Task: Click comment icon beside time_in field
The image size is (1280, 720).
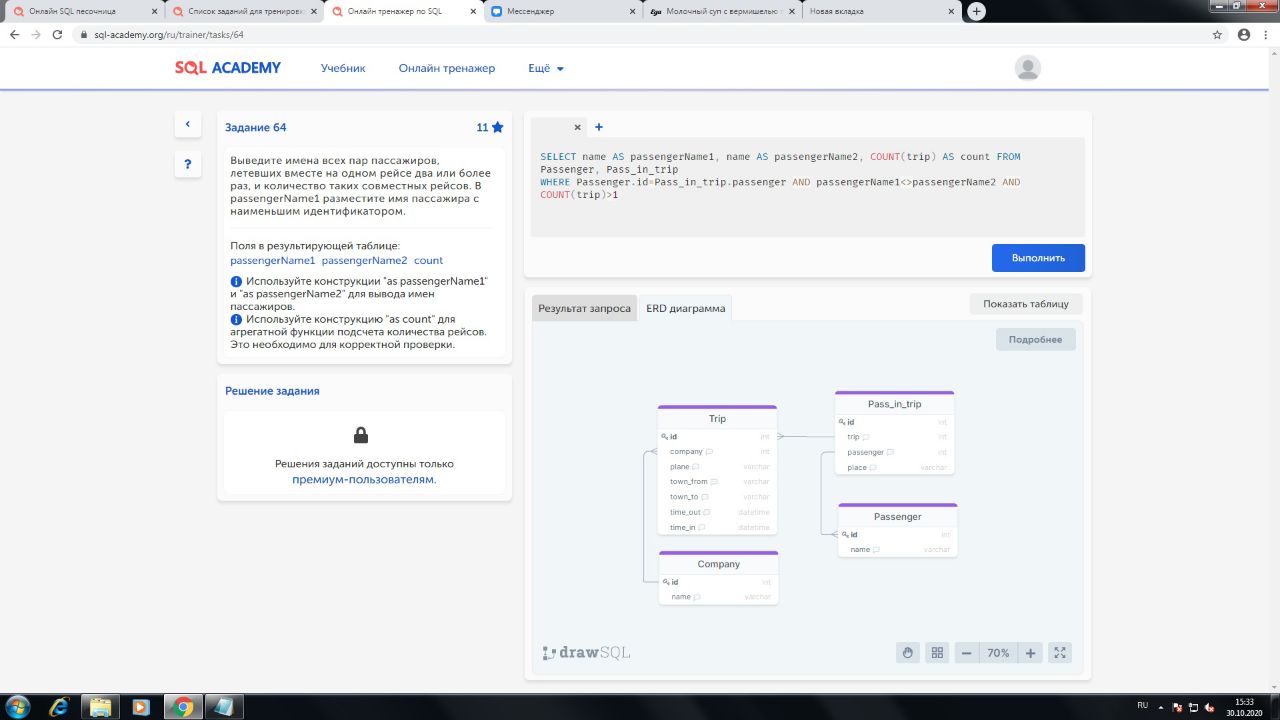Action: pyautogui.click(x=702, y=527)
